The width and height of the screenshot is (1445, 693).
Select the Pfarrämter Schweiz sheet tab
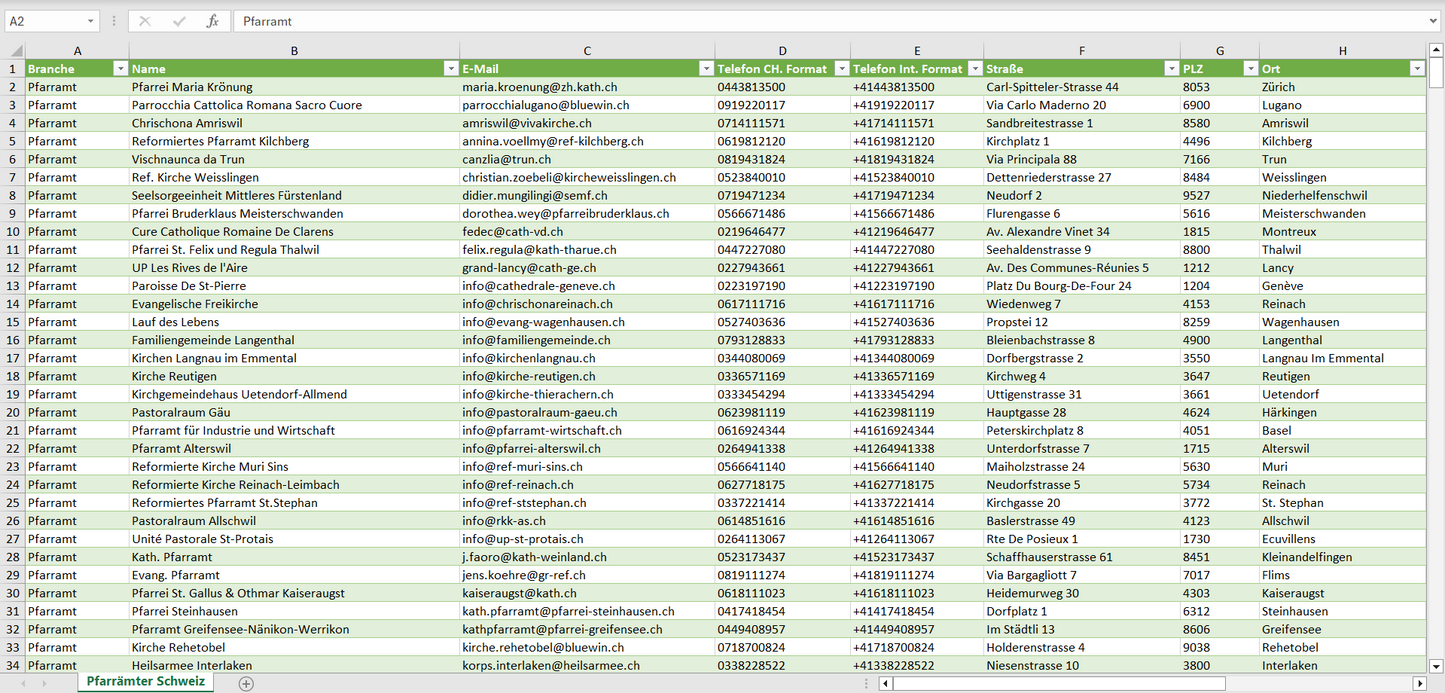(145, 682)
